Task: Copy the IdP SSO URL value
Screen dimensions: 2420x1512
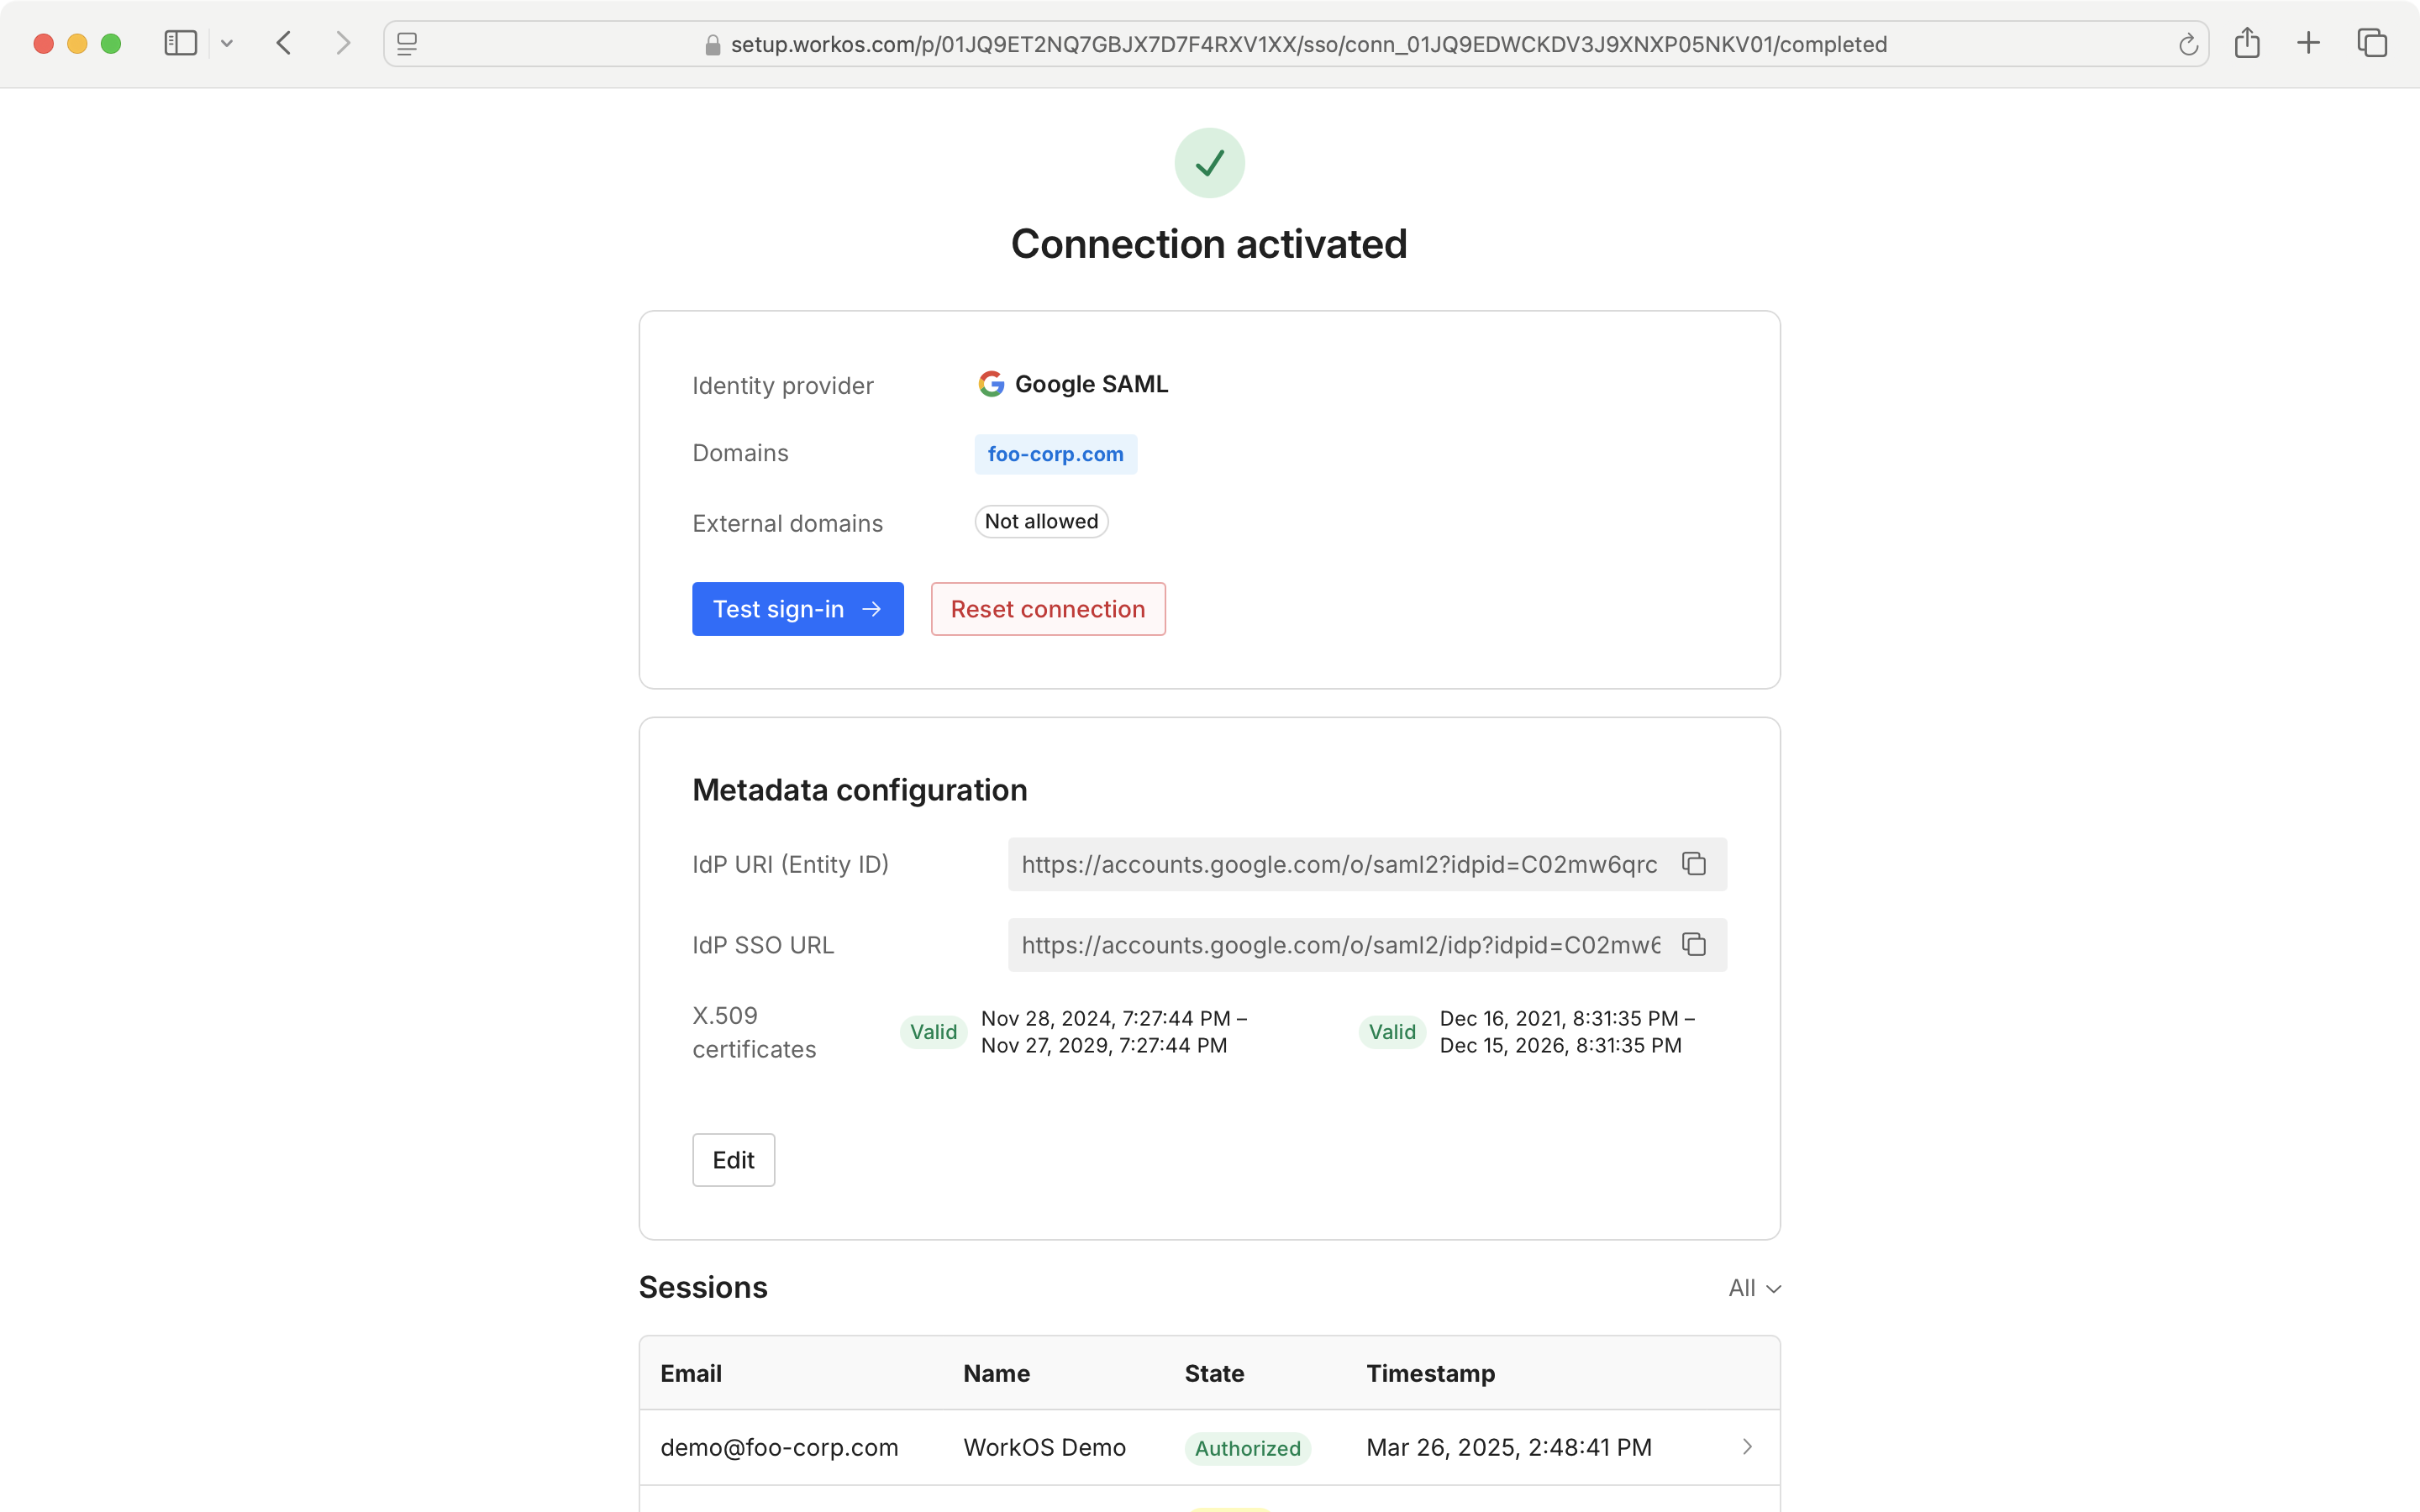Action: [1693, 945]
